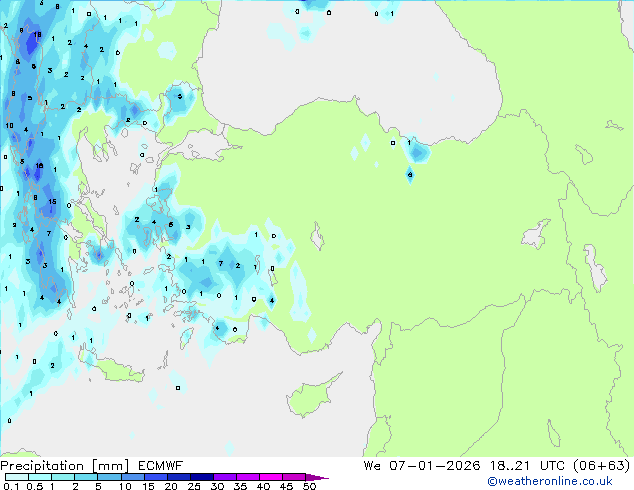Click the '15' precipitation value over Greece
The width and height of the screenshot is (634, 490).
click(x=52, y=201)
